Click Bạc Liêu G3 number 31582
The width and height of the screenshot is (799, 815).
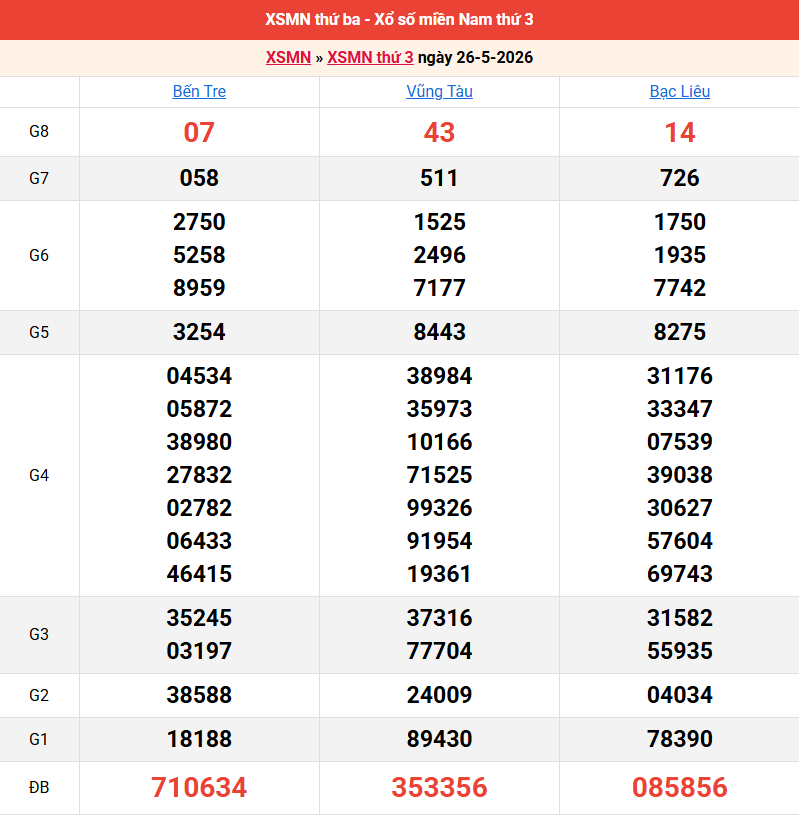pos(679,618)
